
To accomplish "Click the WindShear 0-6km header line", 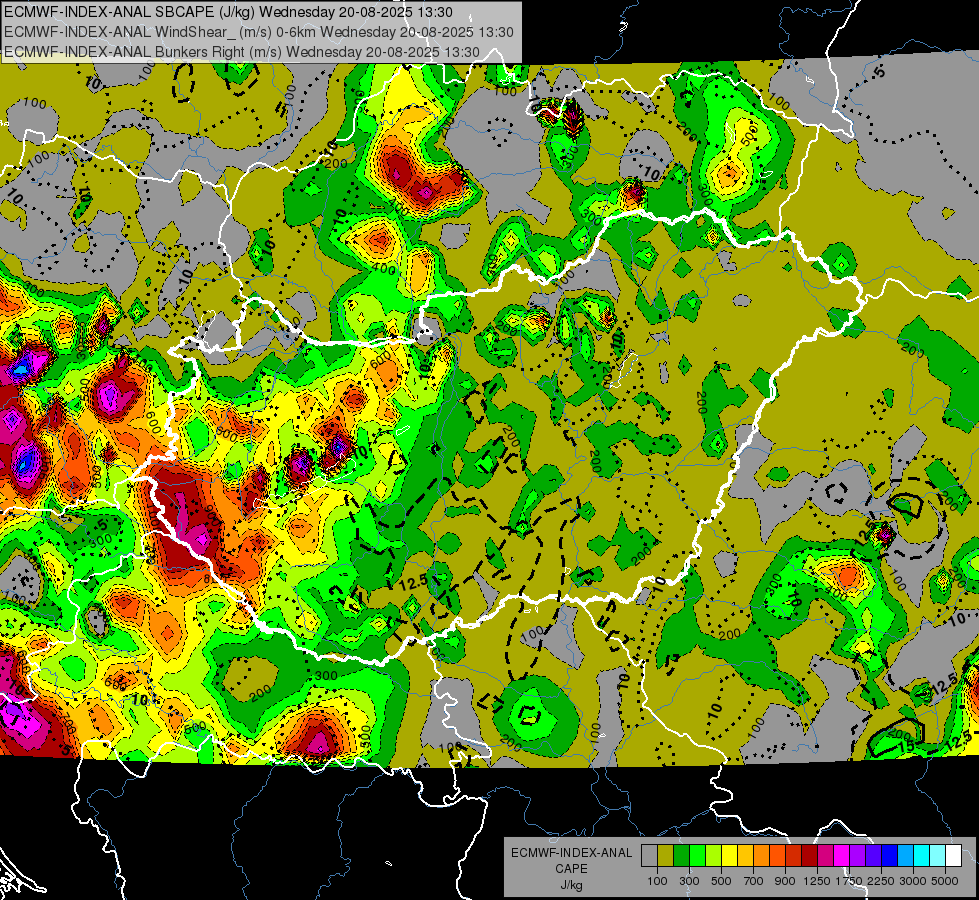I will coord(258,32).
